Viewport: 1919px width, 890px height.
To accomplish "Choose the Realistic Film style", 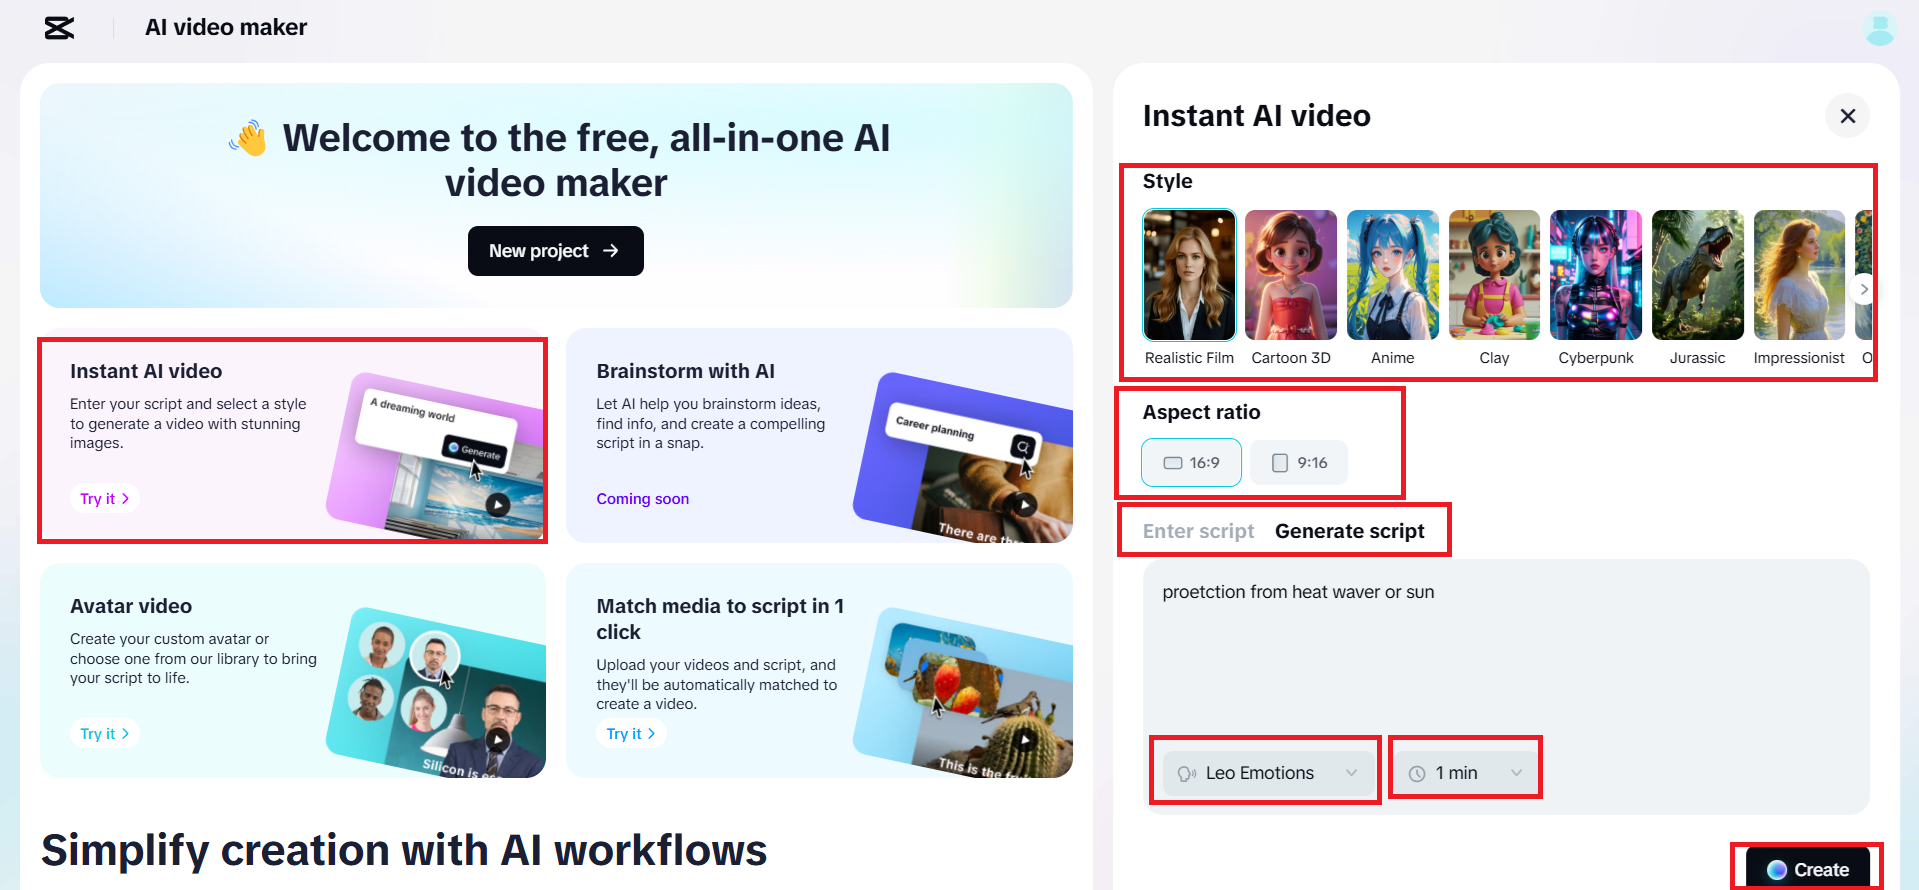I will tap(1189, 275).
